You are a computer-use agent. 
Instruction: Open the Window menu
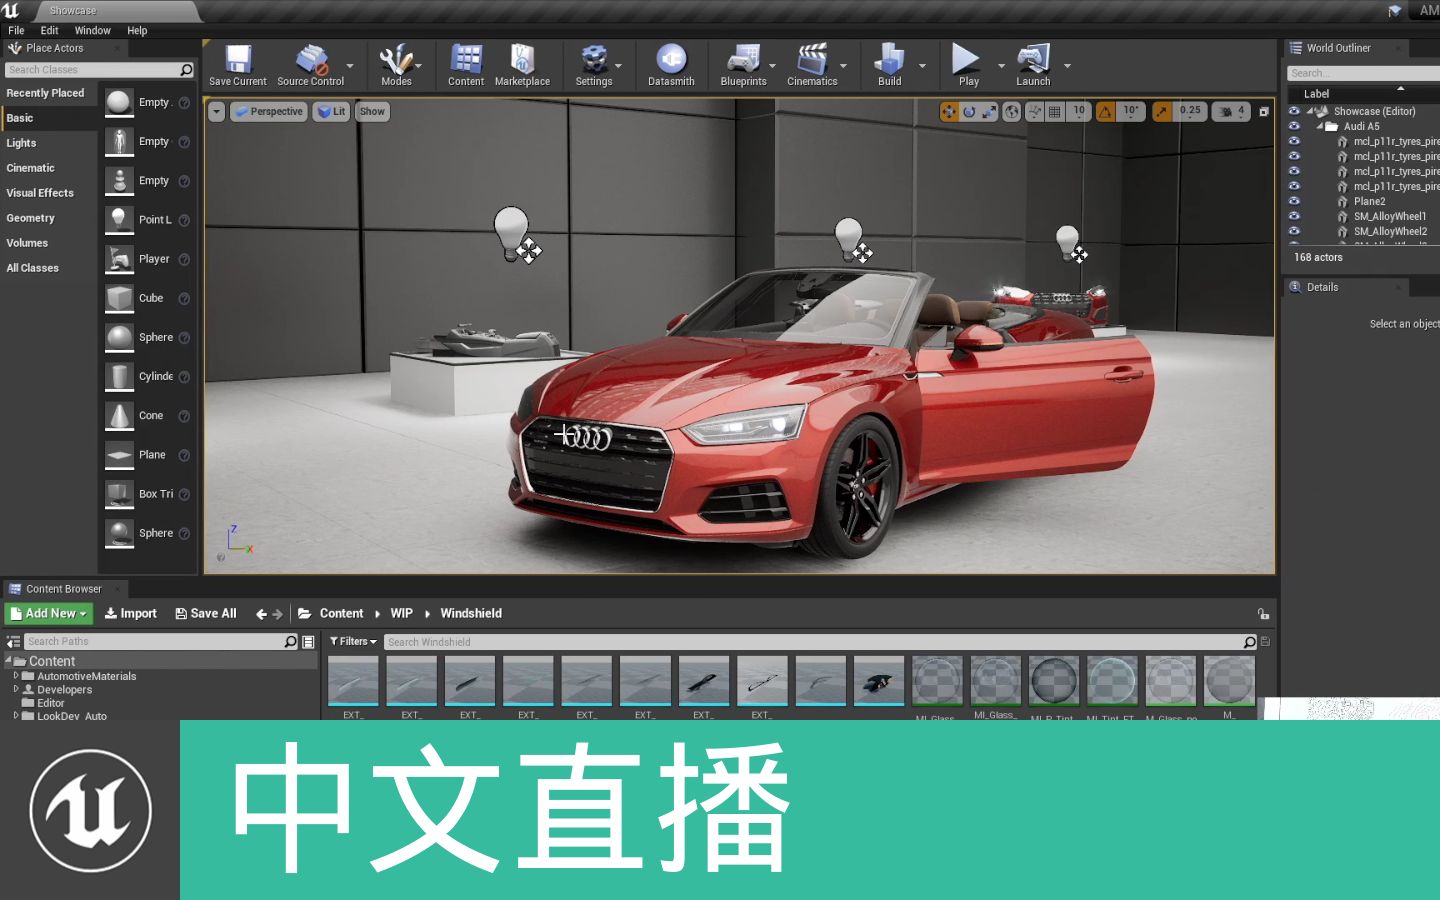click(x=92, y=30)
